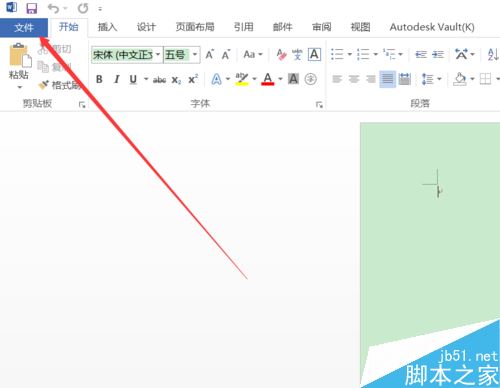
Task: Switch to the 引用 tab
Action: [244, 27]
